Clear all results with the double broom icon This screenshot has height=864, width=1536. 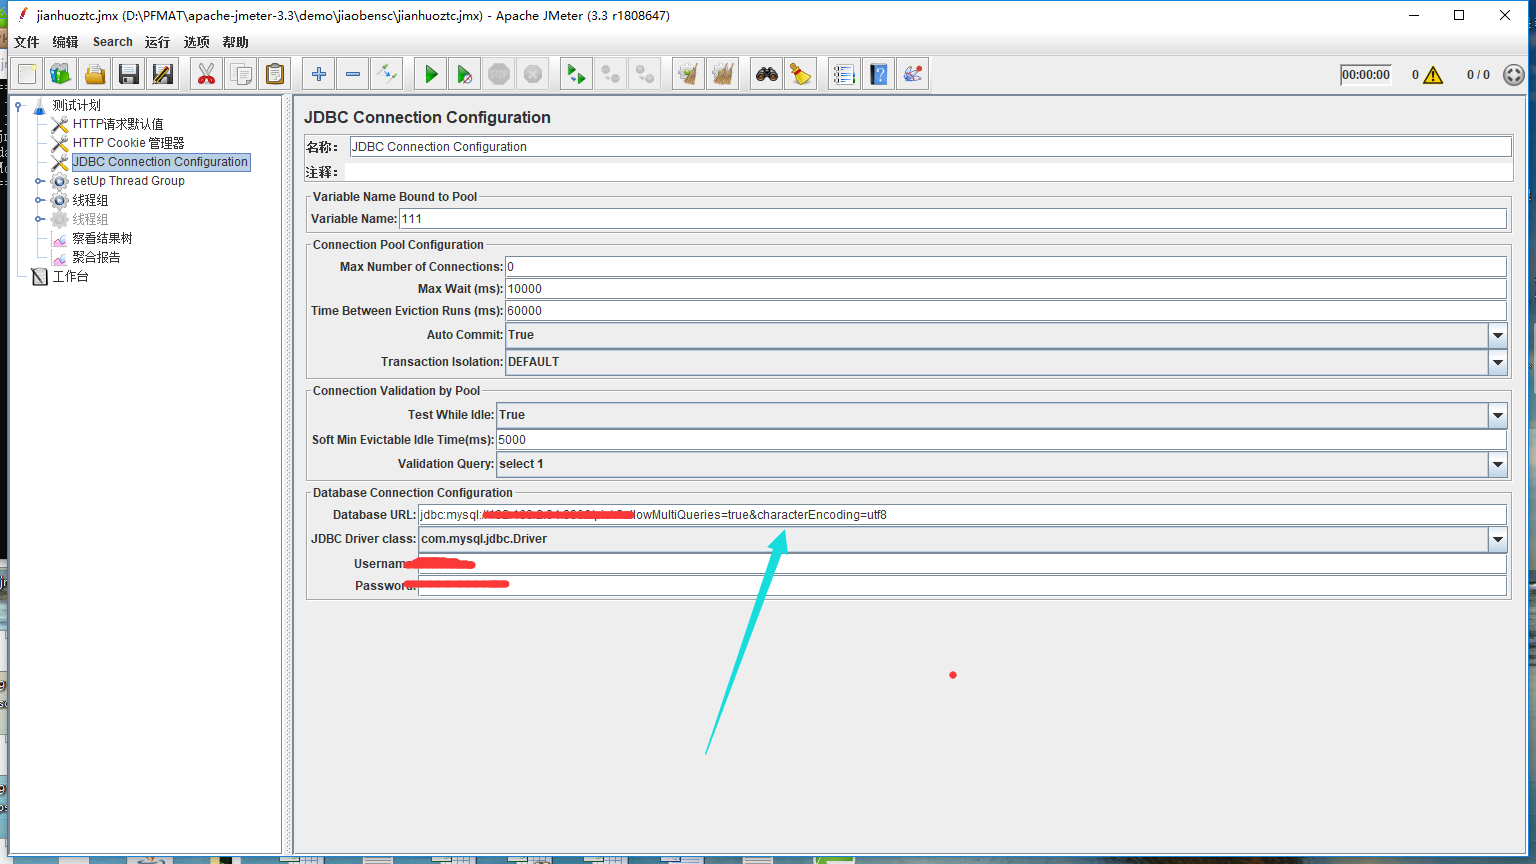(722, 74)
